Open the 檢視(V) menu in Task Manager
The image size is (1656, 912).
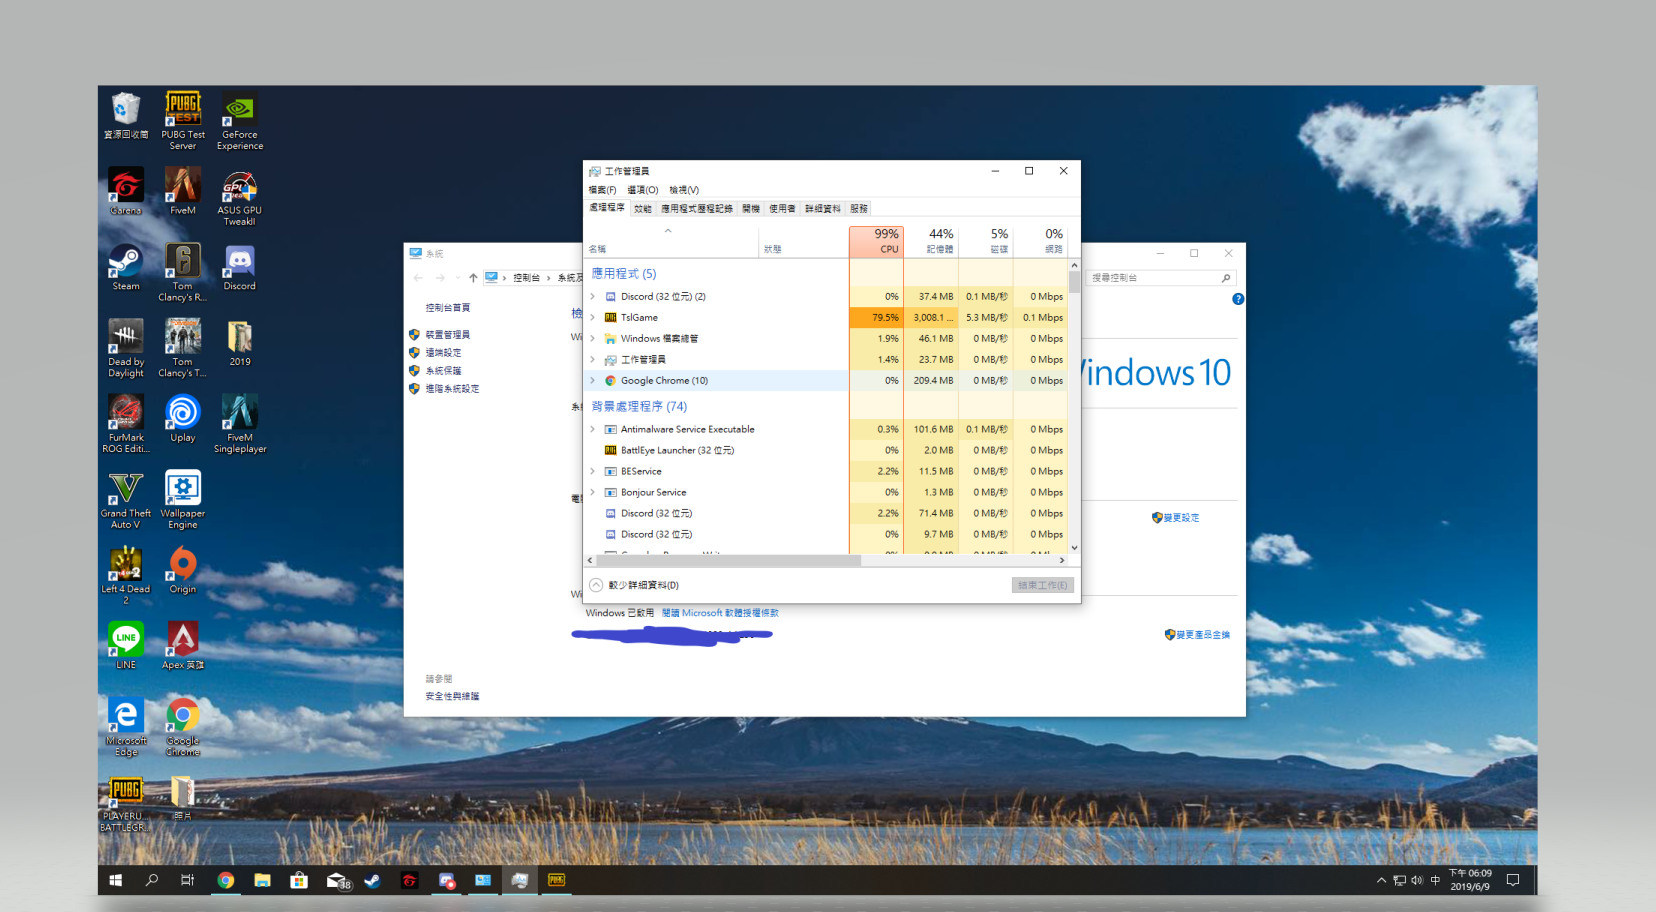pyautogui.click(x=684, y=190)
